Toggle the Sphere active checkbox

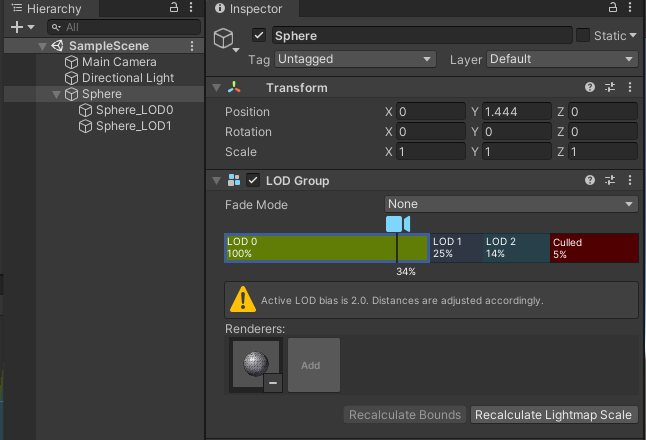[x=259, y=36]
